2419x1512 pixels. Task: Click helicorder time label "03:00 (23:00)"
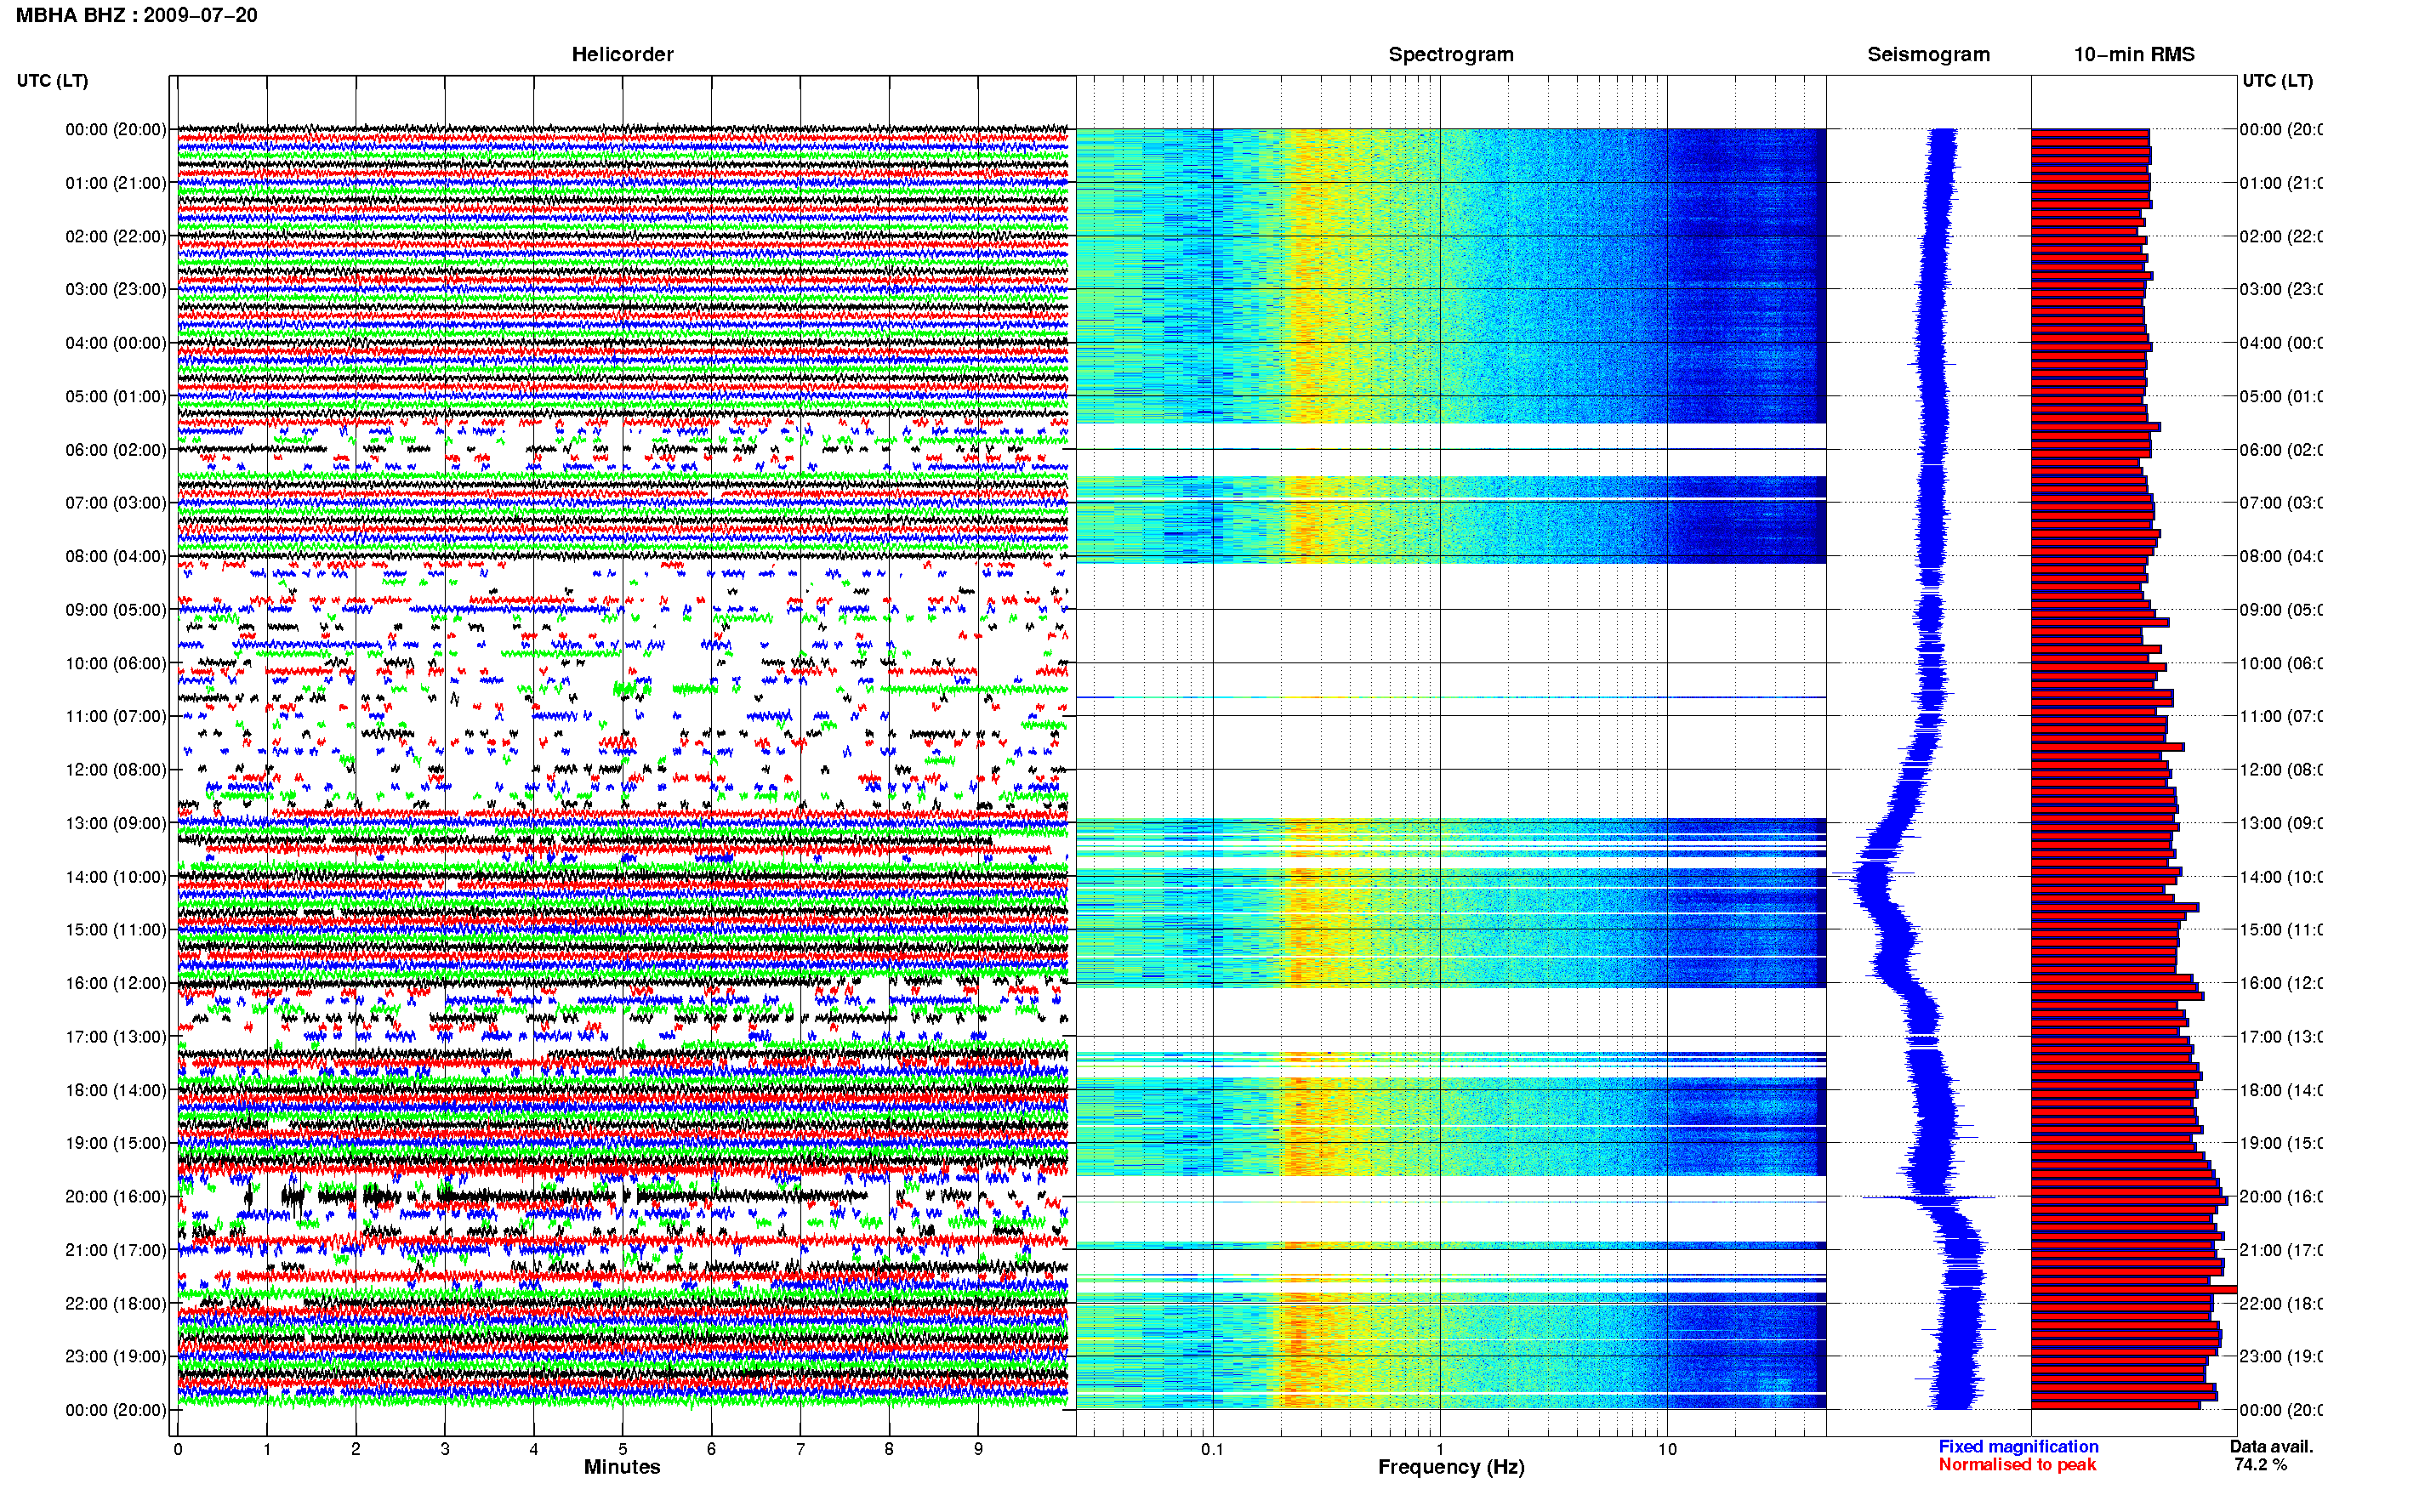(116, 289)
